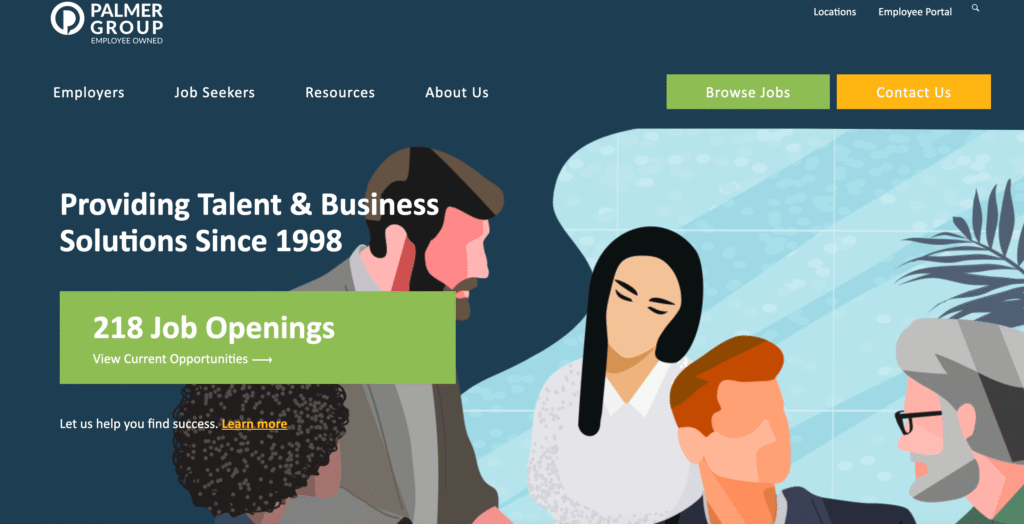Go to the Employee Portal
1024x524 pixels.
(915, 12)
